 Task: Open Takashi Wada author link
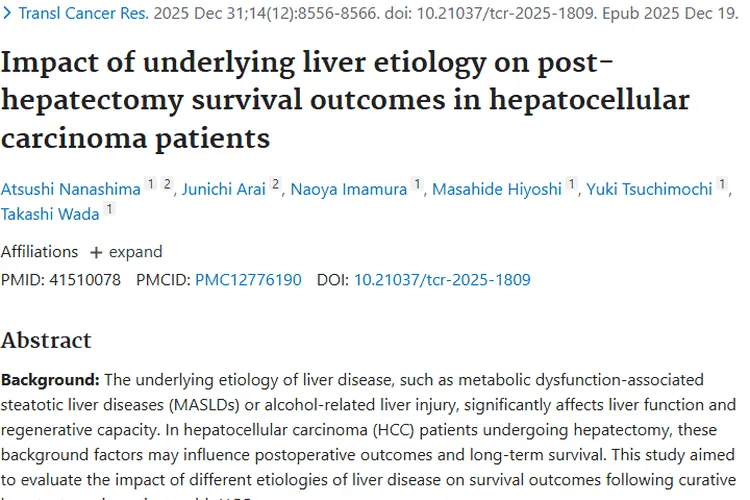[50, 214]
